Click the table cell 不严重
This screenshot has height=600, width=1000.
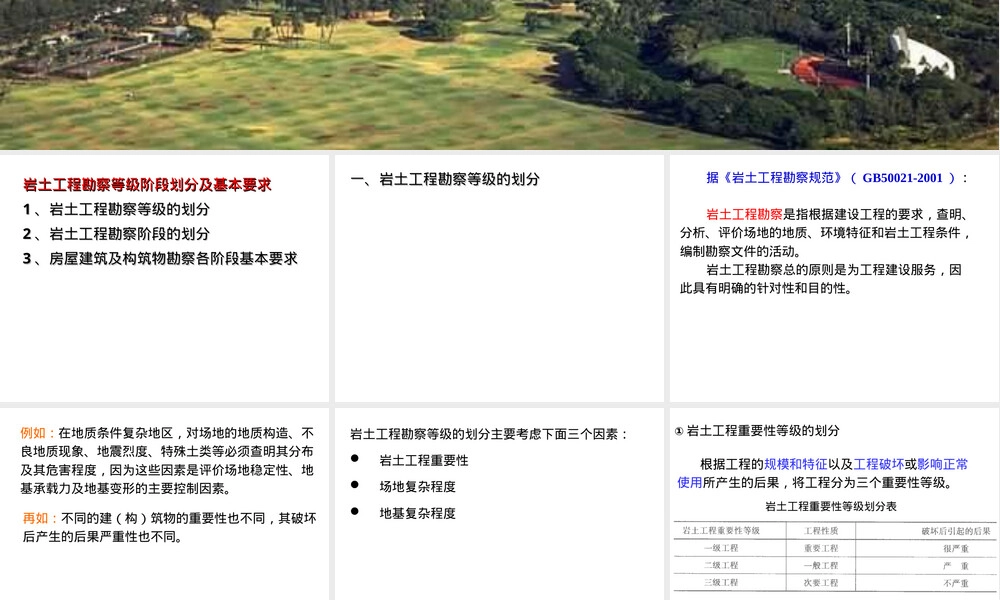coord(956,583)
